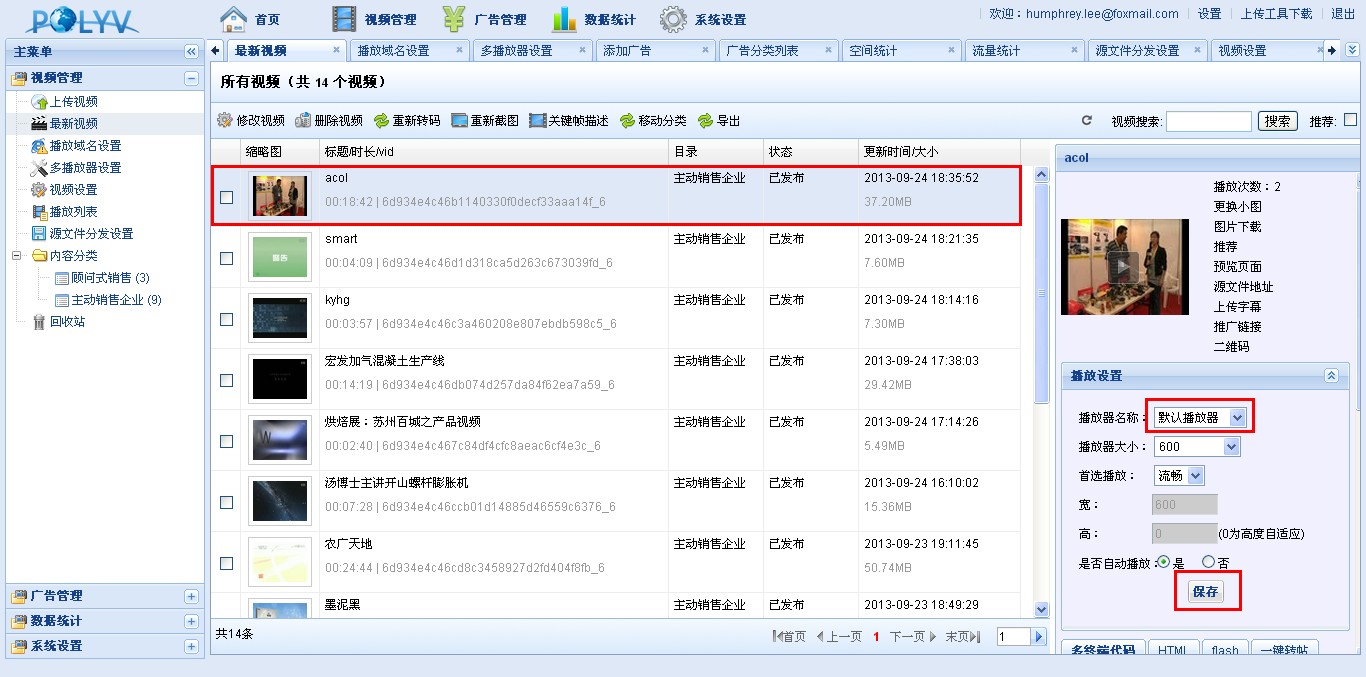
Task: Enable the 推荐 checkbox
Action: pos(1350,120)
